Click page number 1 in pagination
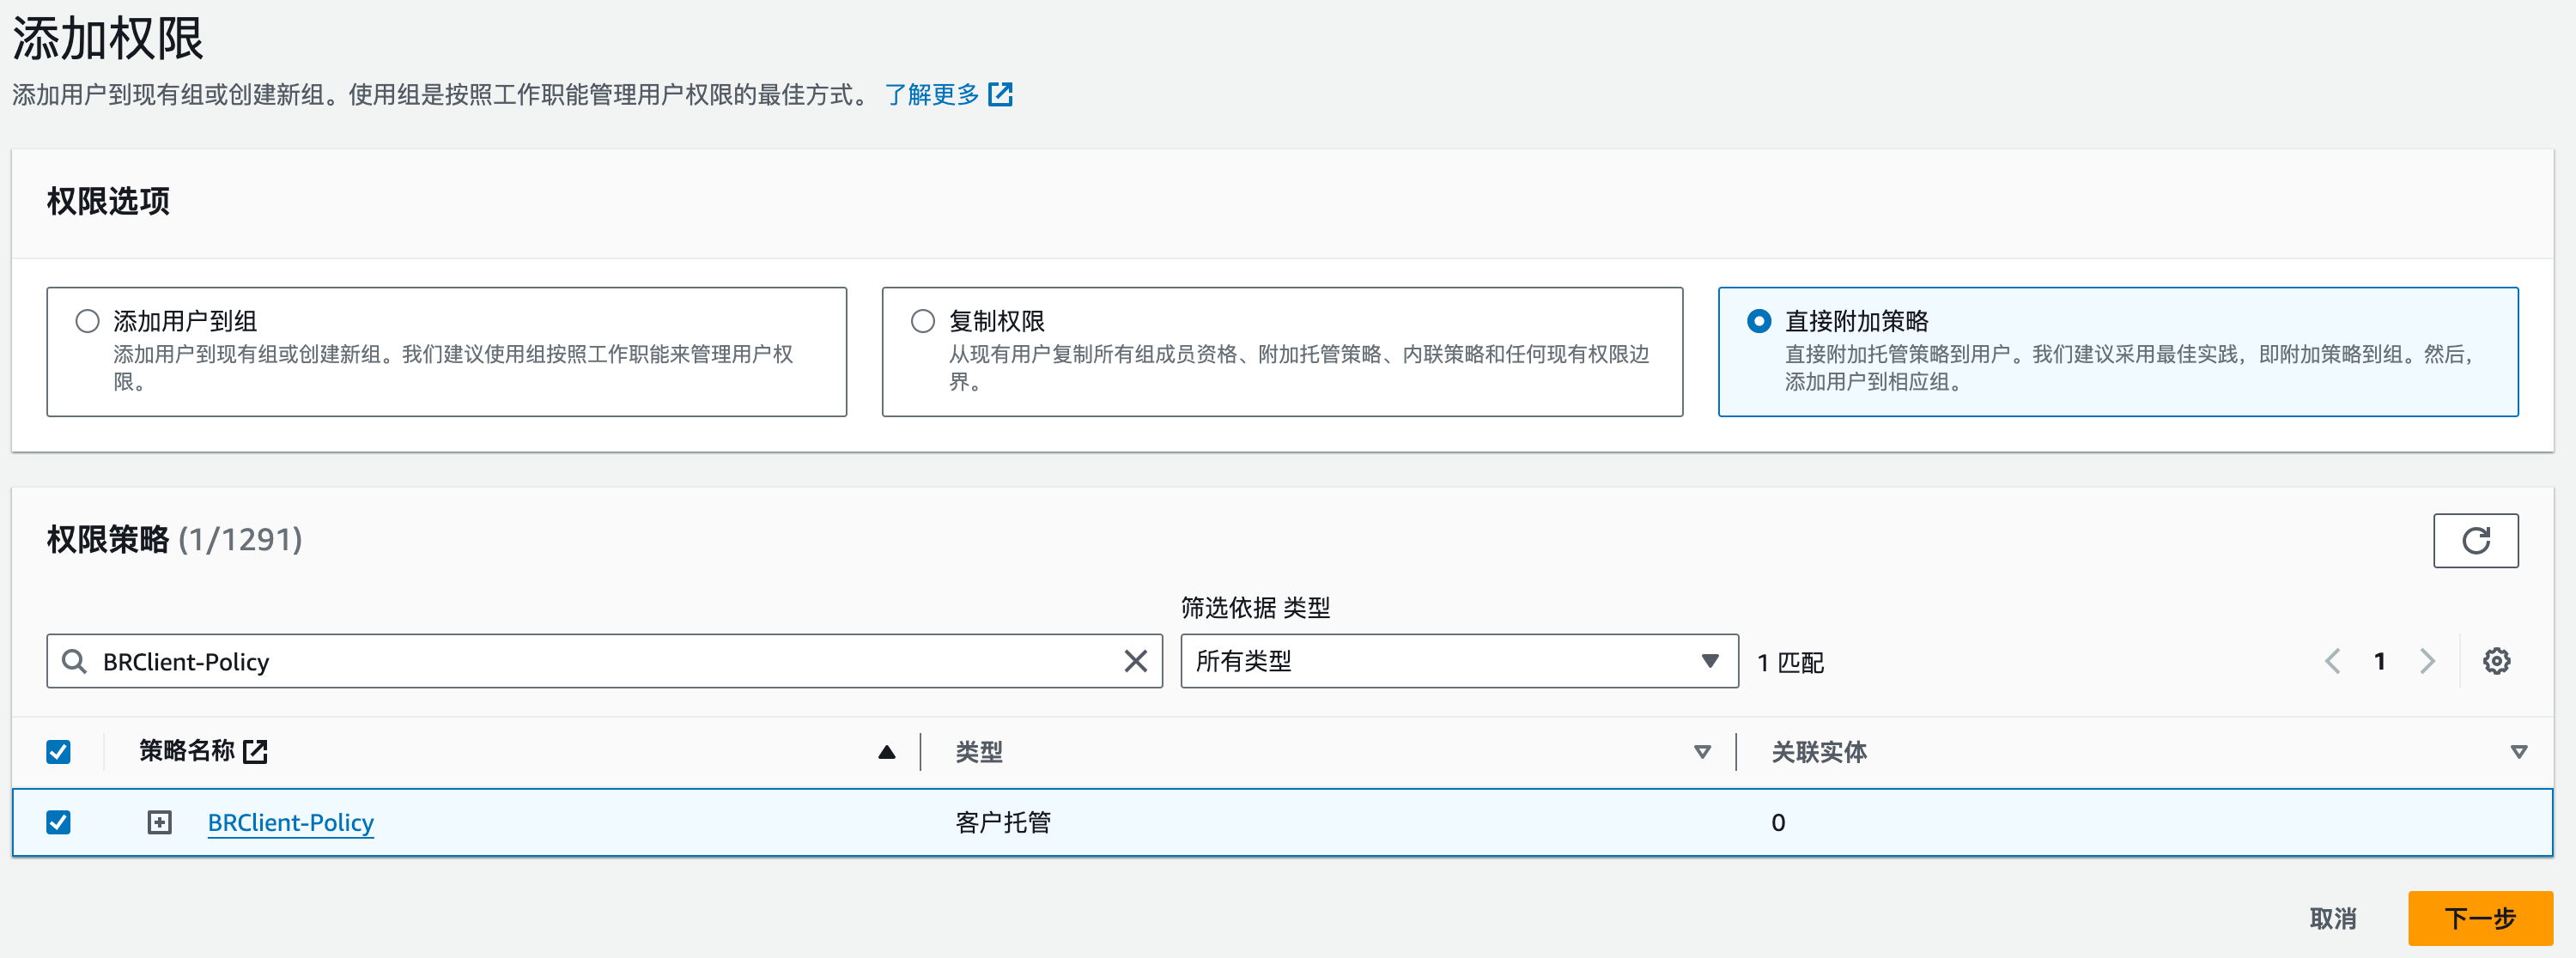The height and width of the screenshot is (958, 2576). coord(2379,660)
